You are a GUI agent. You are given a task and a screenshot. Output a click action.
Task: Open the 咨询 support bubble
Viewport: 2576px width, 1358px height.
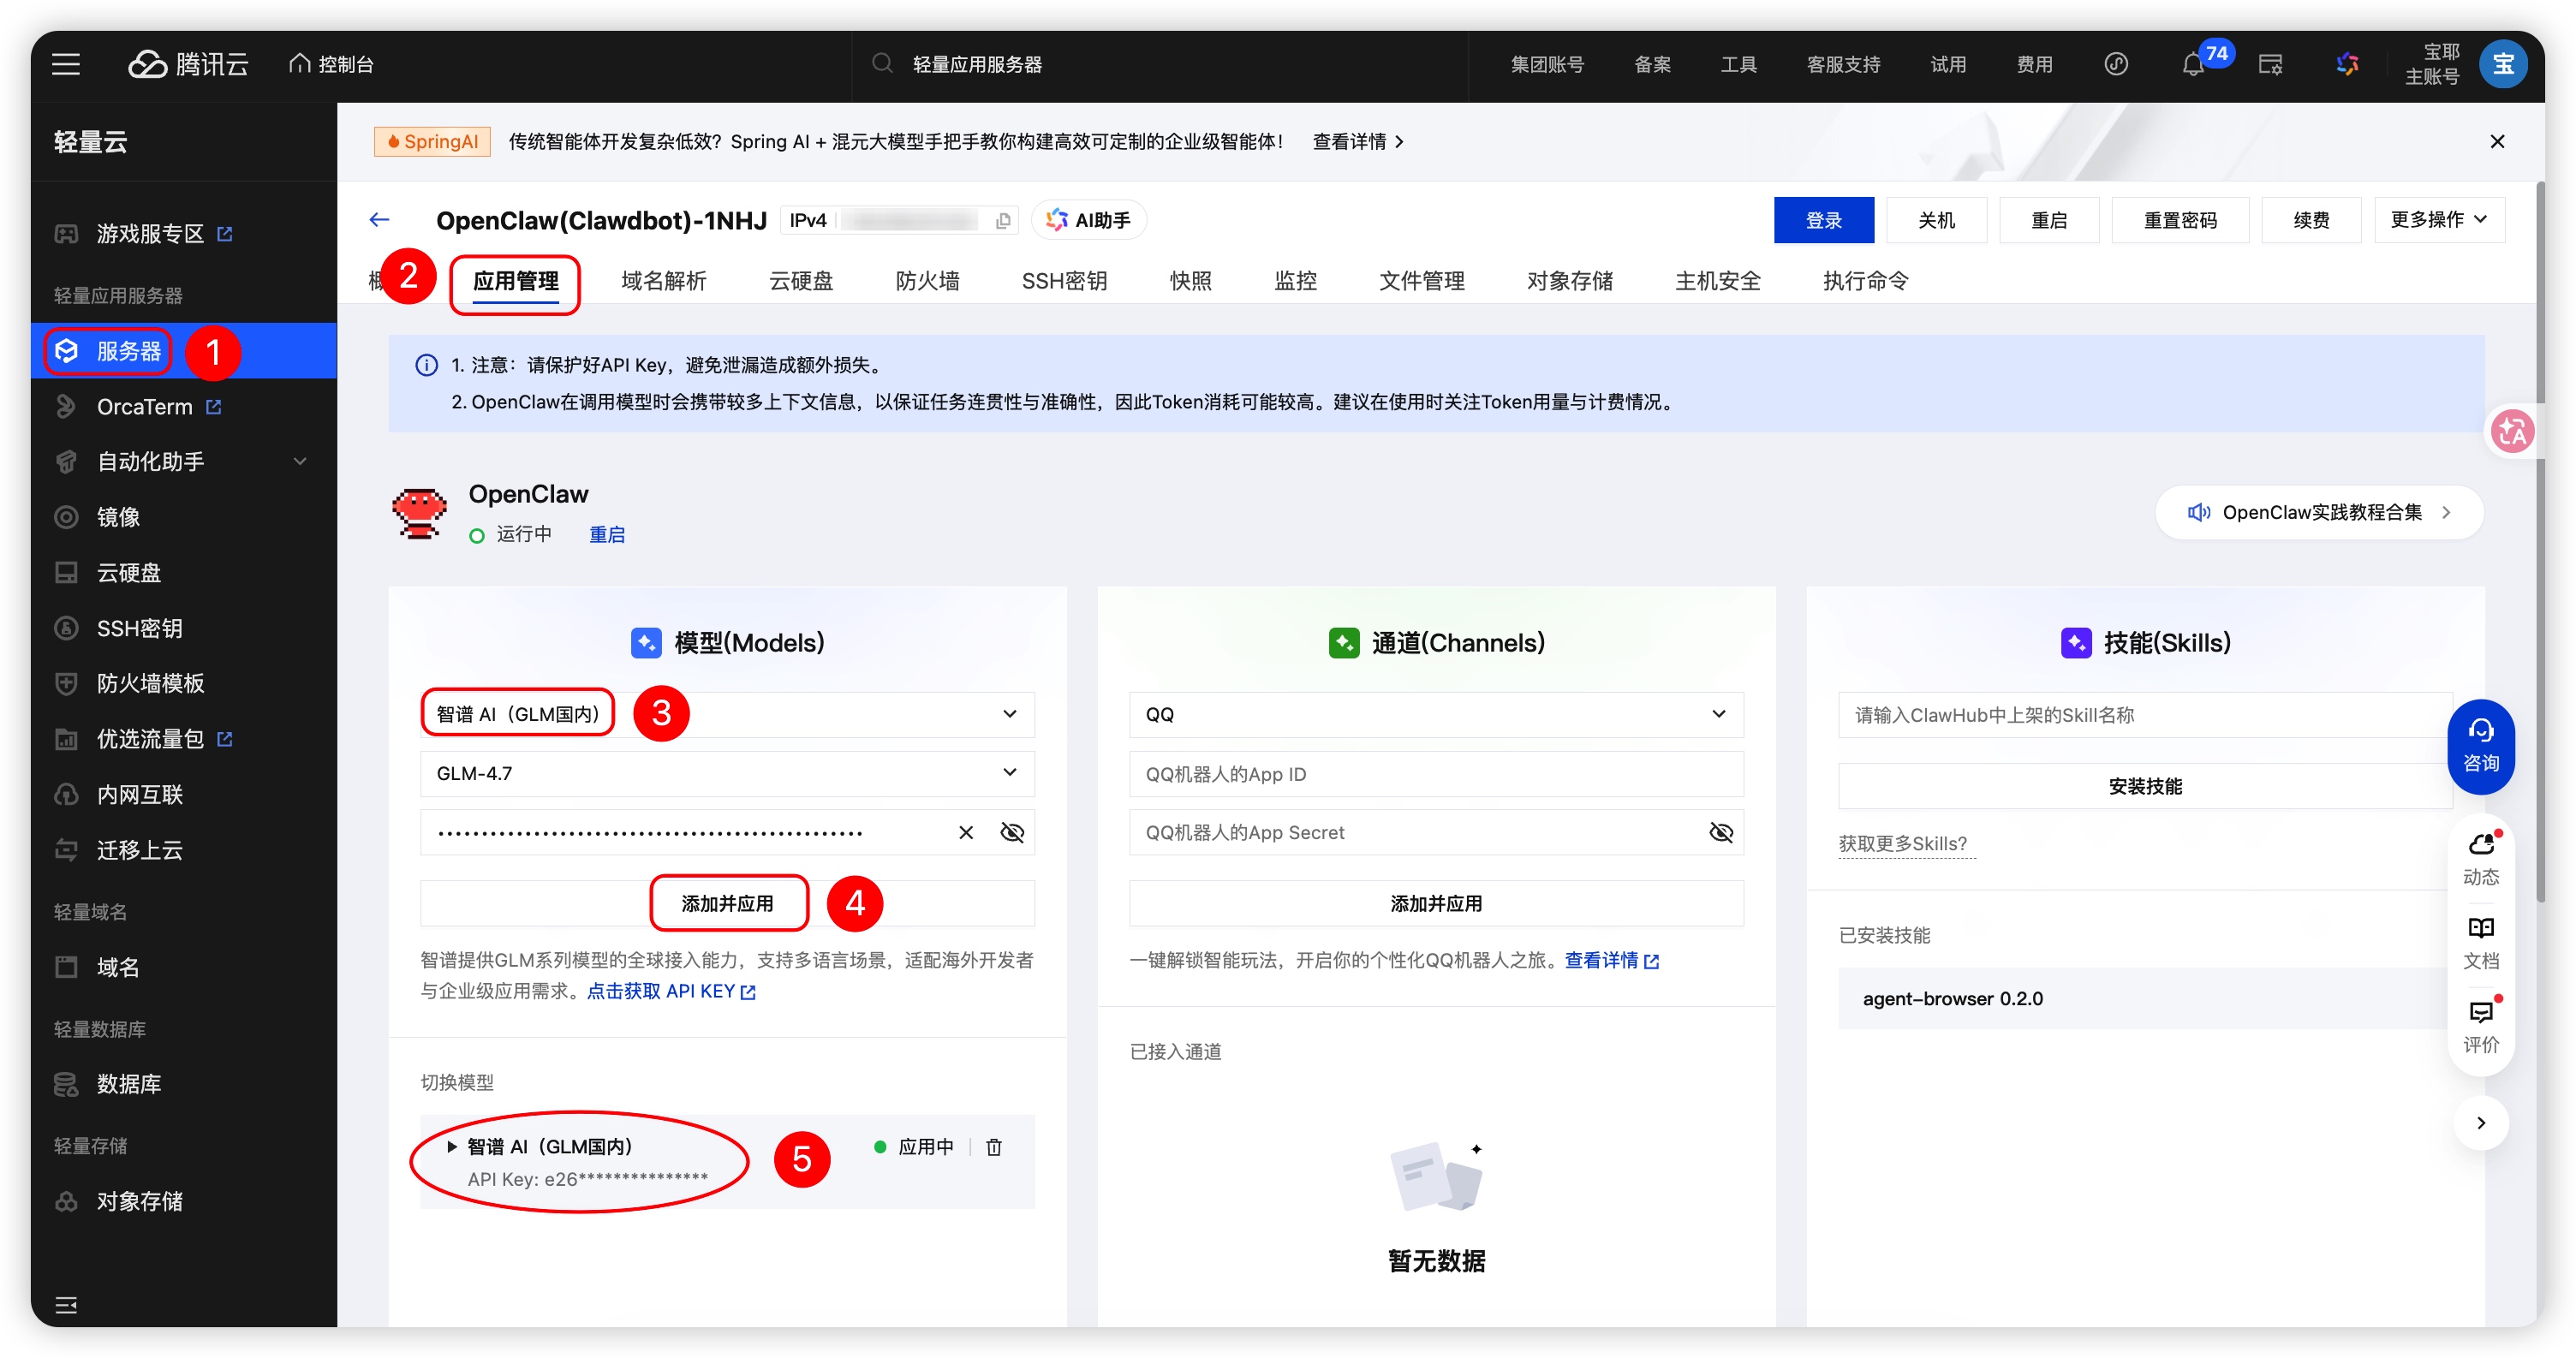click(x=2480, y=746)
